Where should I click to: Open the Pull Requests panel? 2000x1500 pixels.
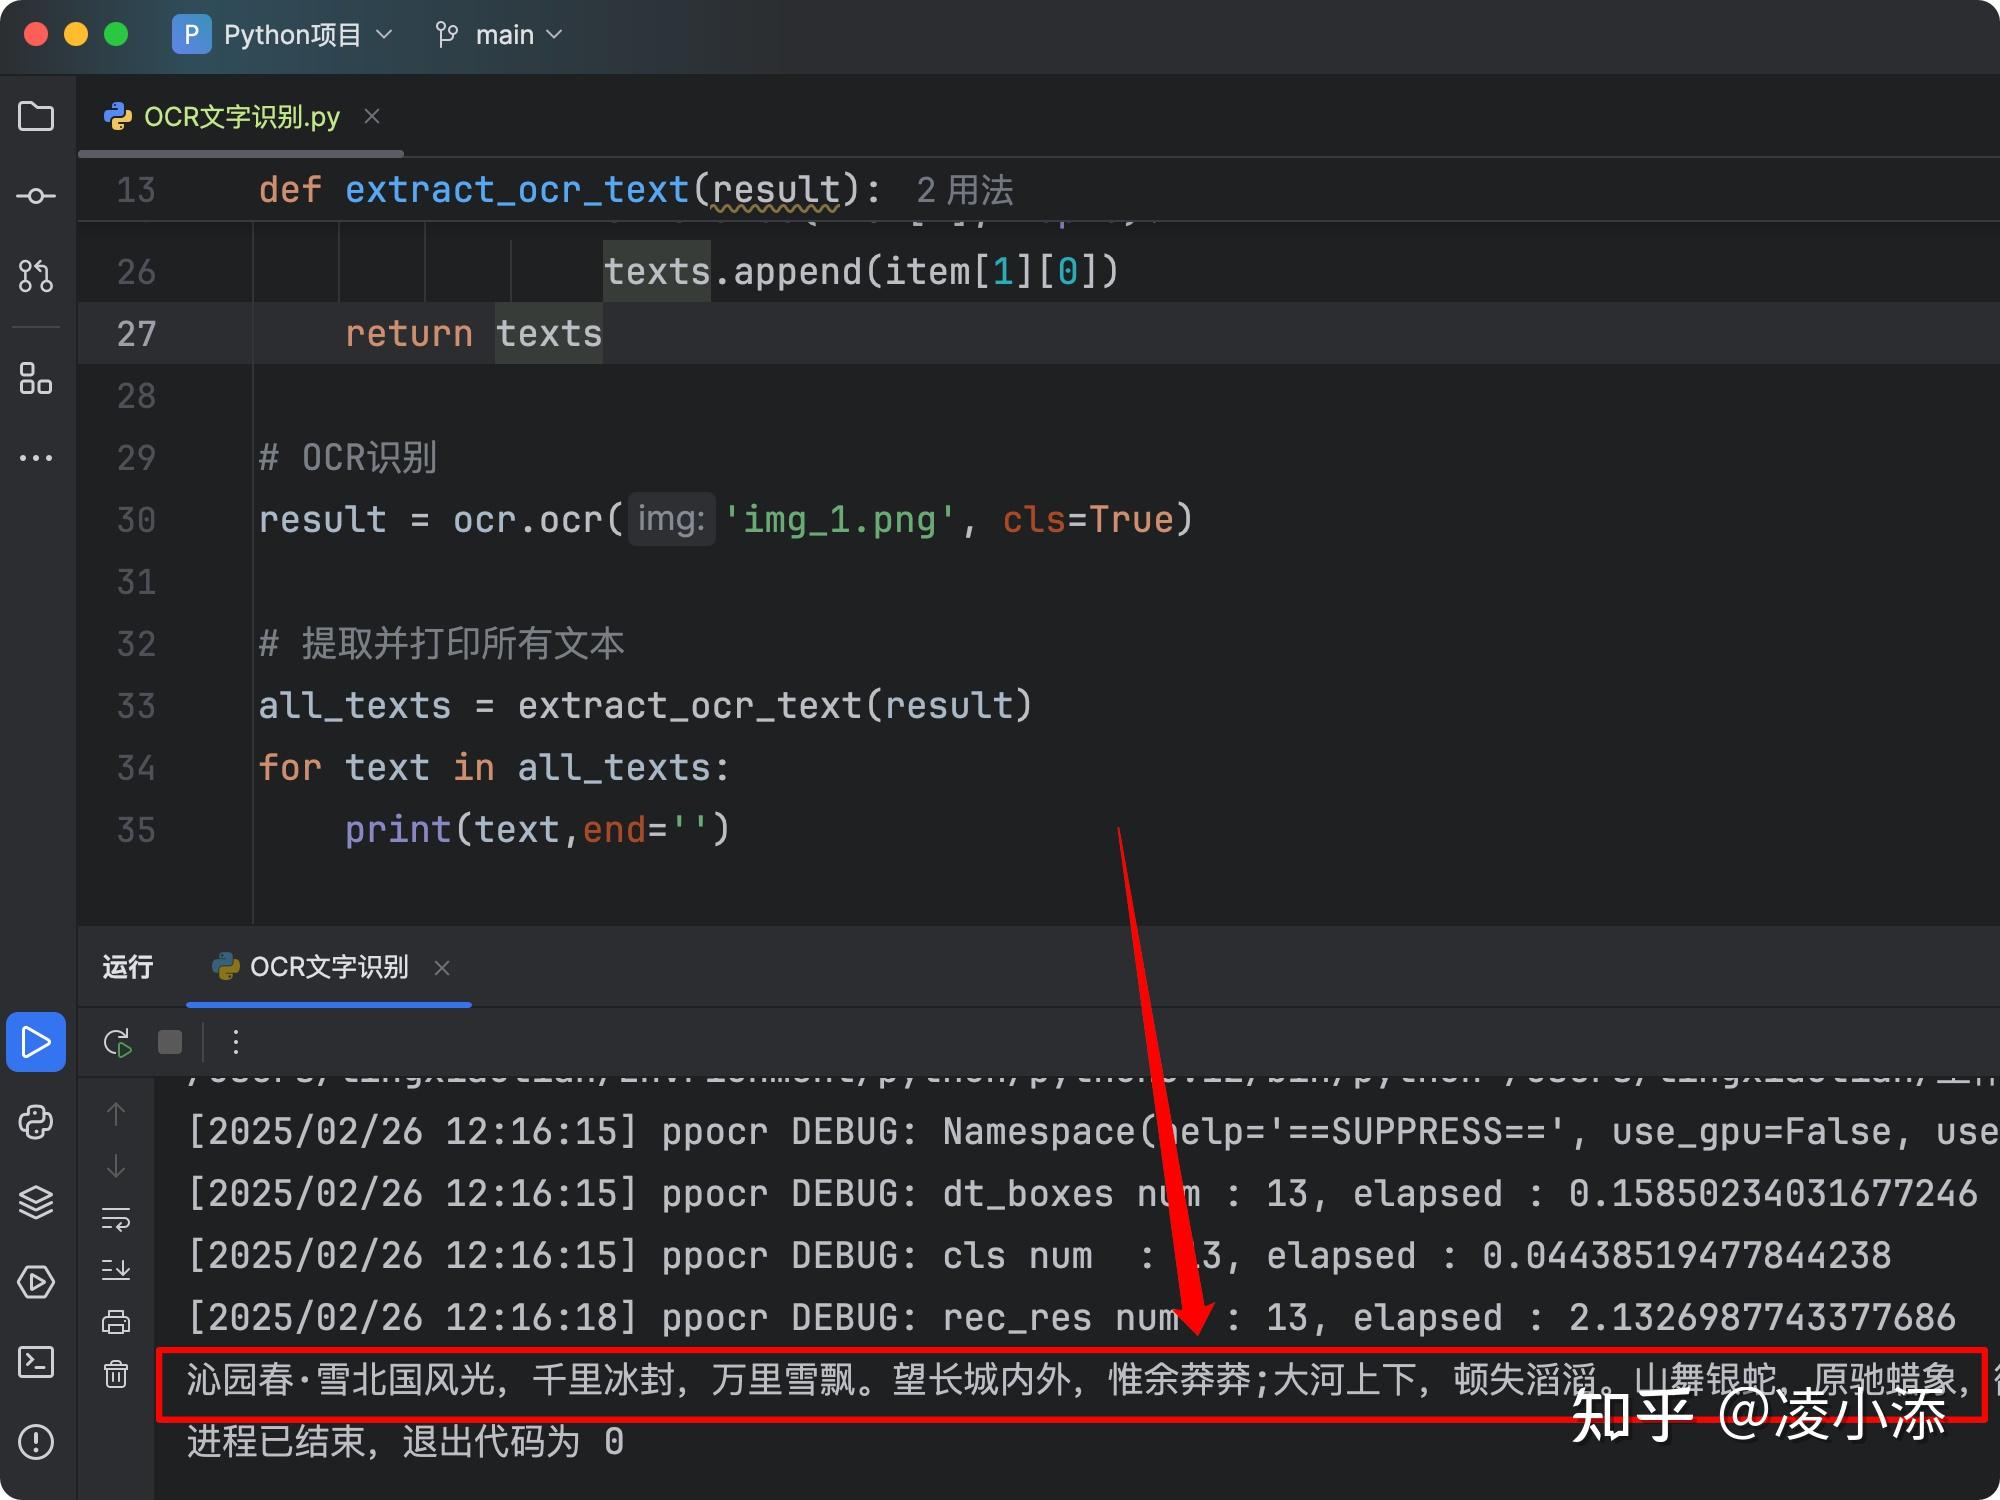point(37,278)
